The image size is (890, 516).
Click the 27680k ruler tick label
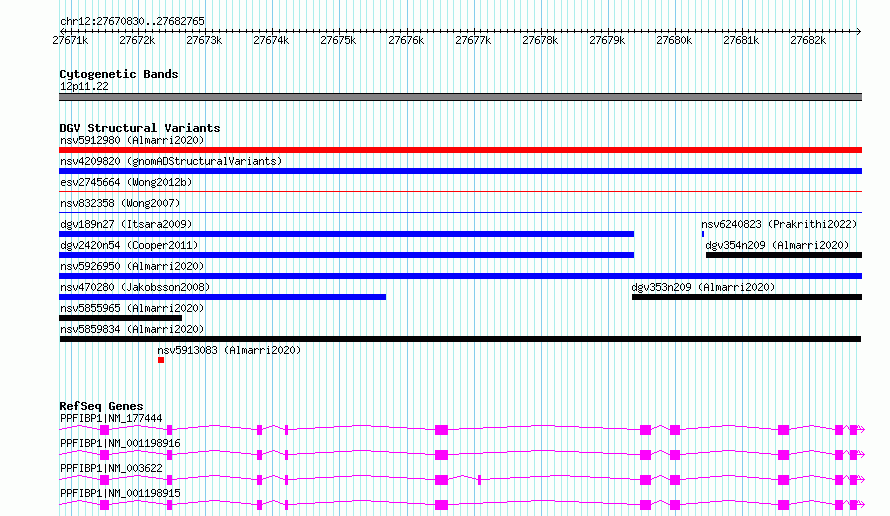click(x=674, y=40)
